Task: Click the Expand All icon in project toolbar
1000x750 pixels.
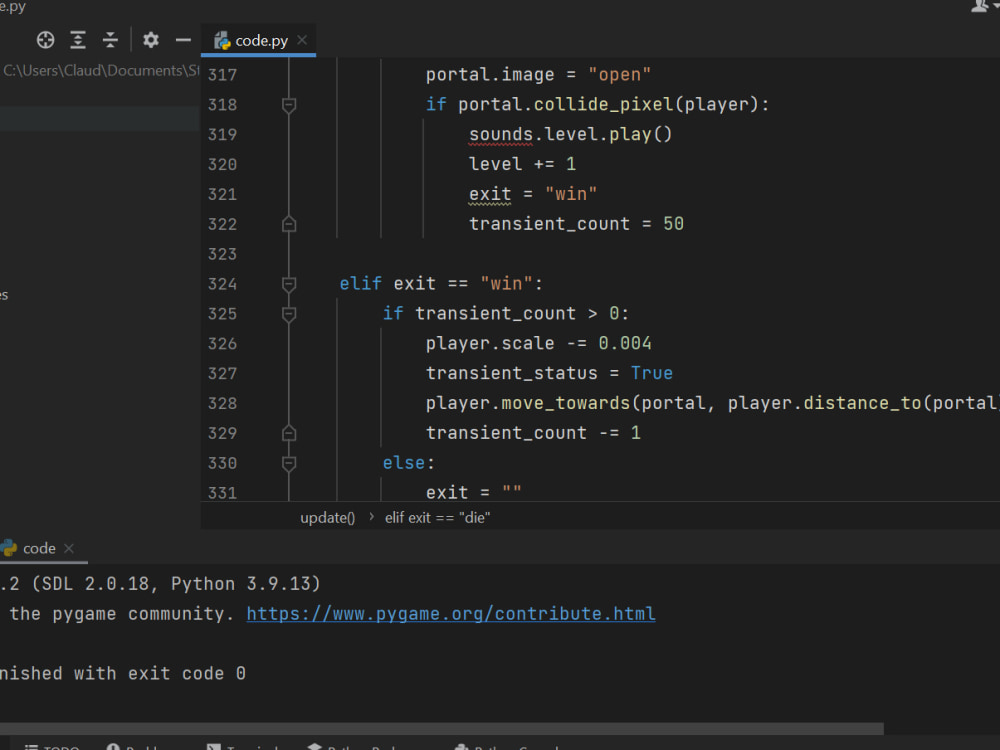Action: 78,40
